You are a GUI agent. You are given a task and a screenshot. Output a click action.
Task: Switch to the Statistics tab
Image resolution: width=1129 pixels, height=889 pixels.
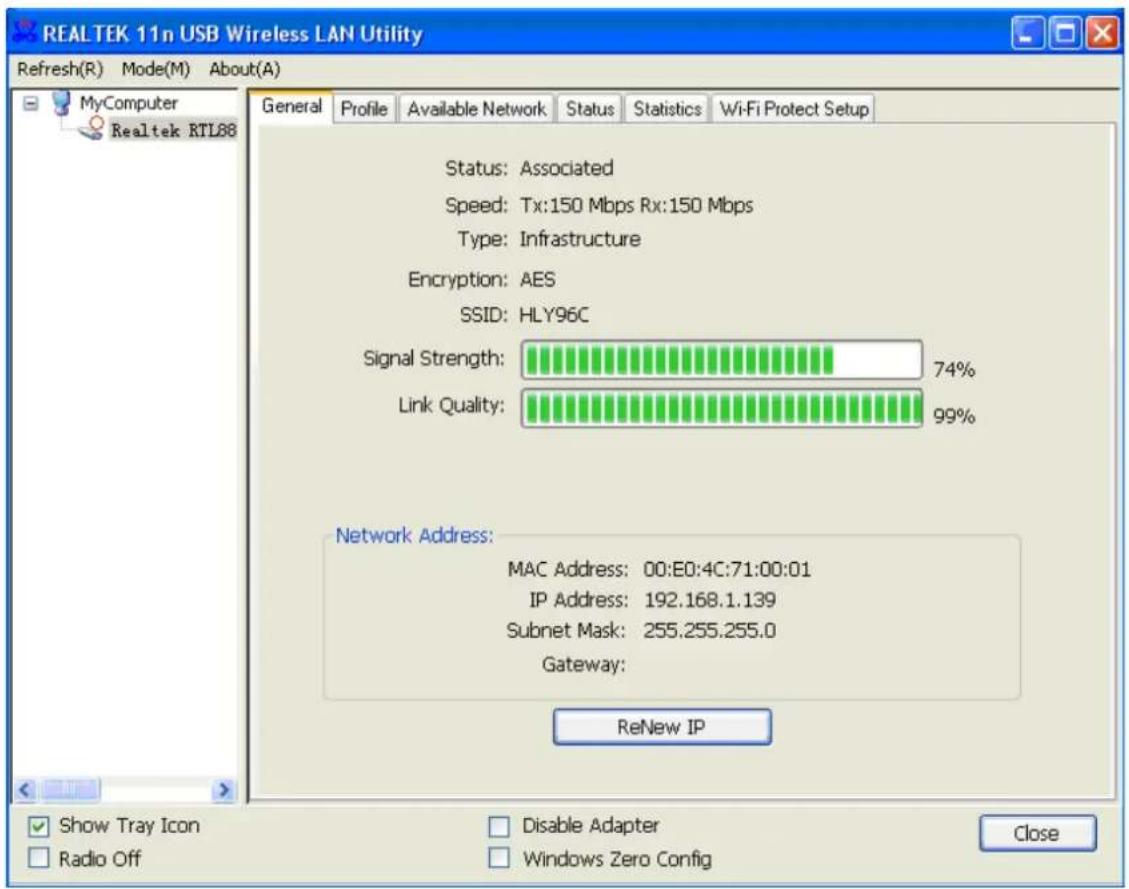667,109
